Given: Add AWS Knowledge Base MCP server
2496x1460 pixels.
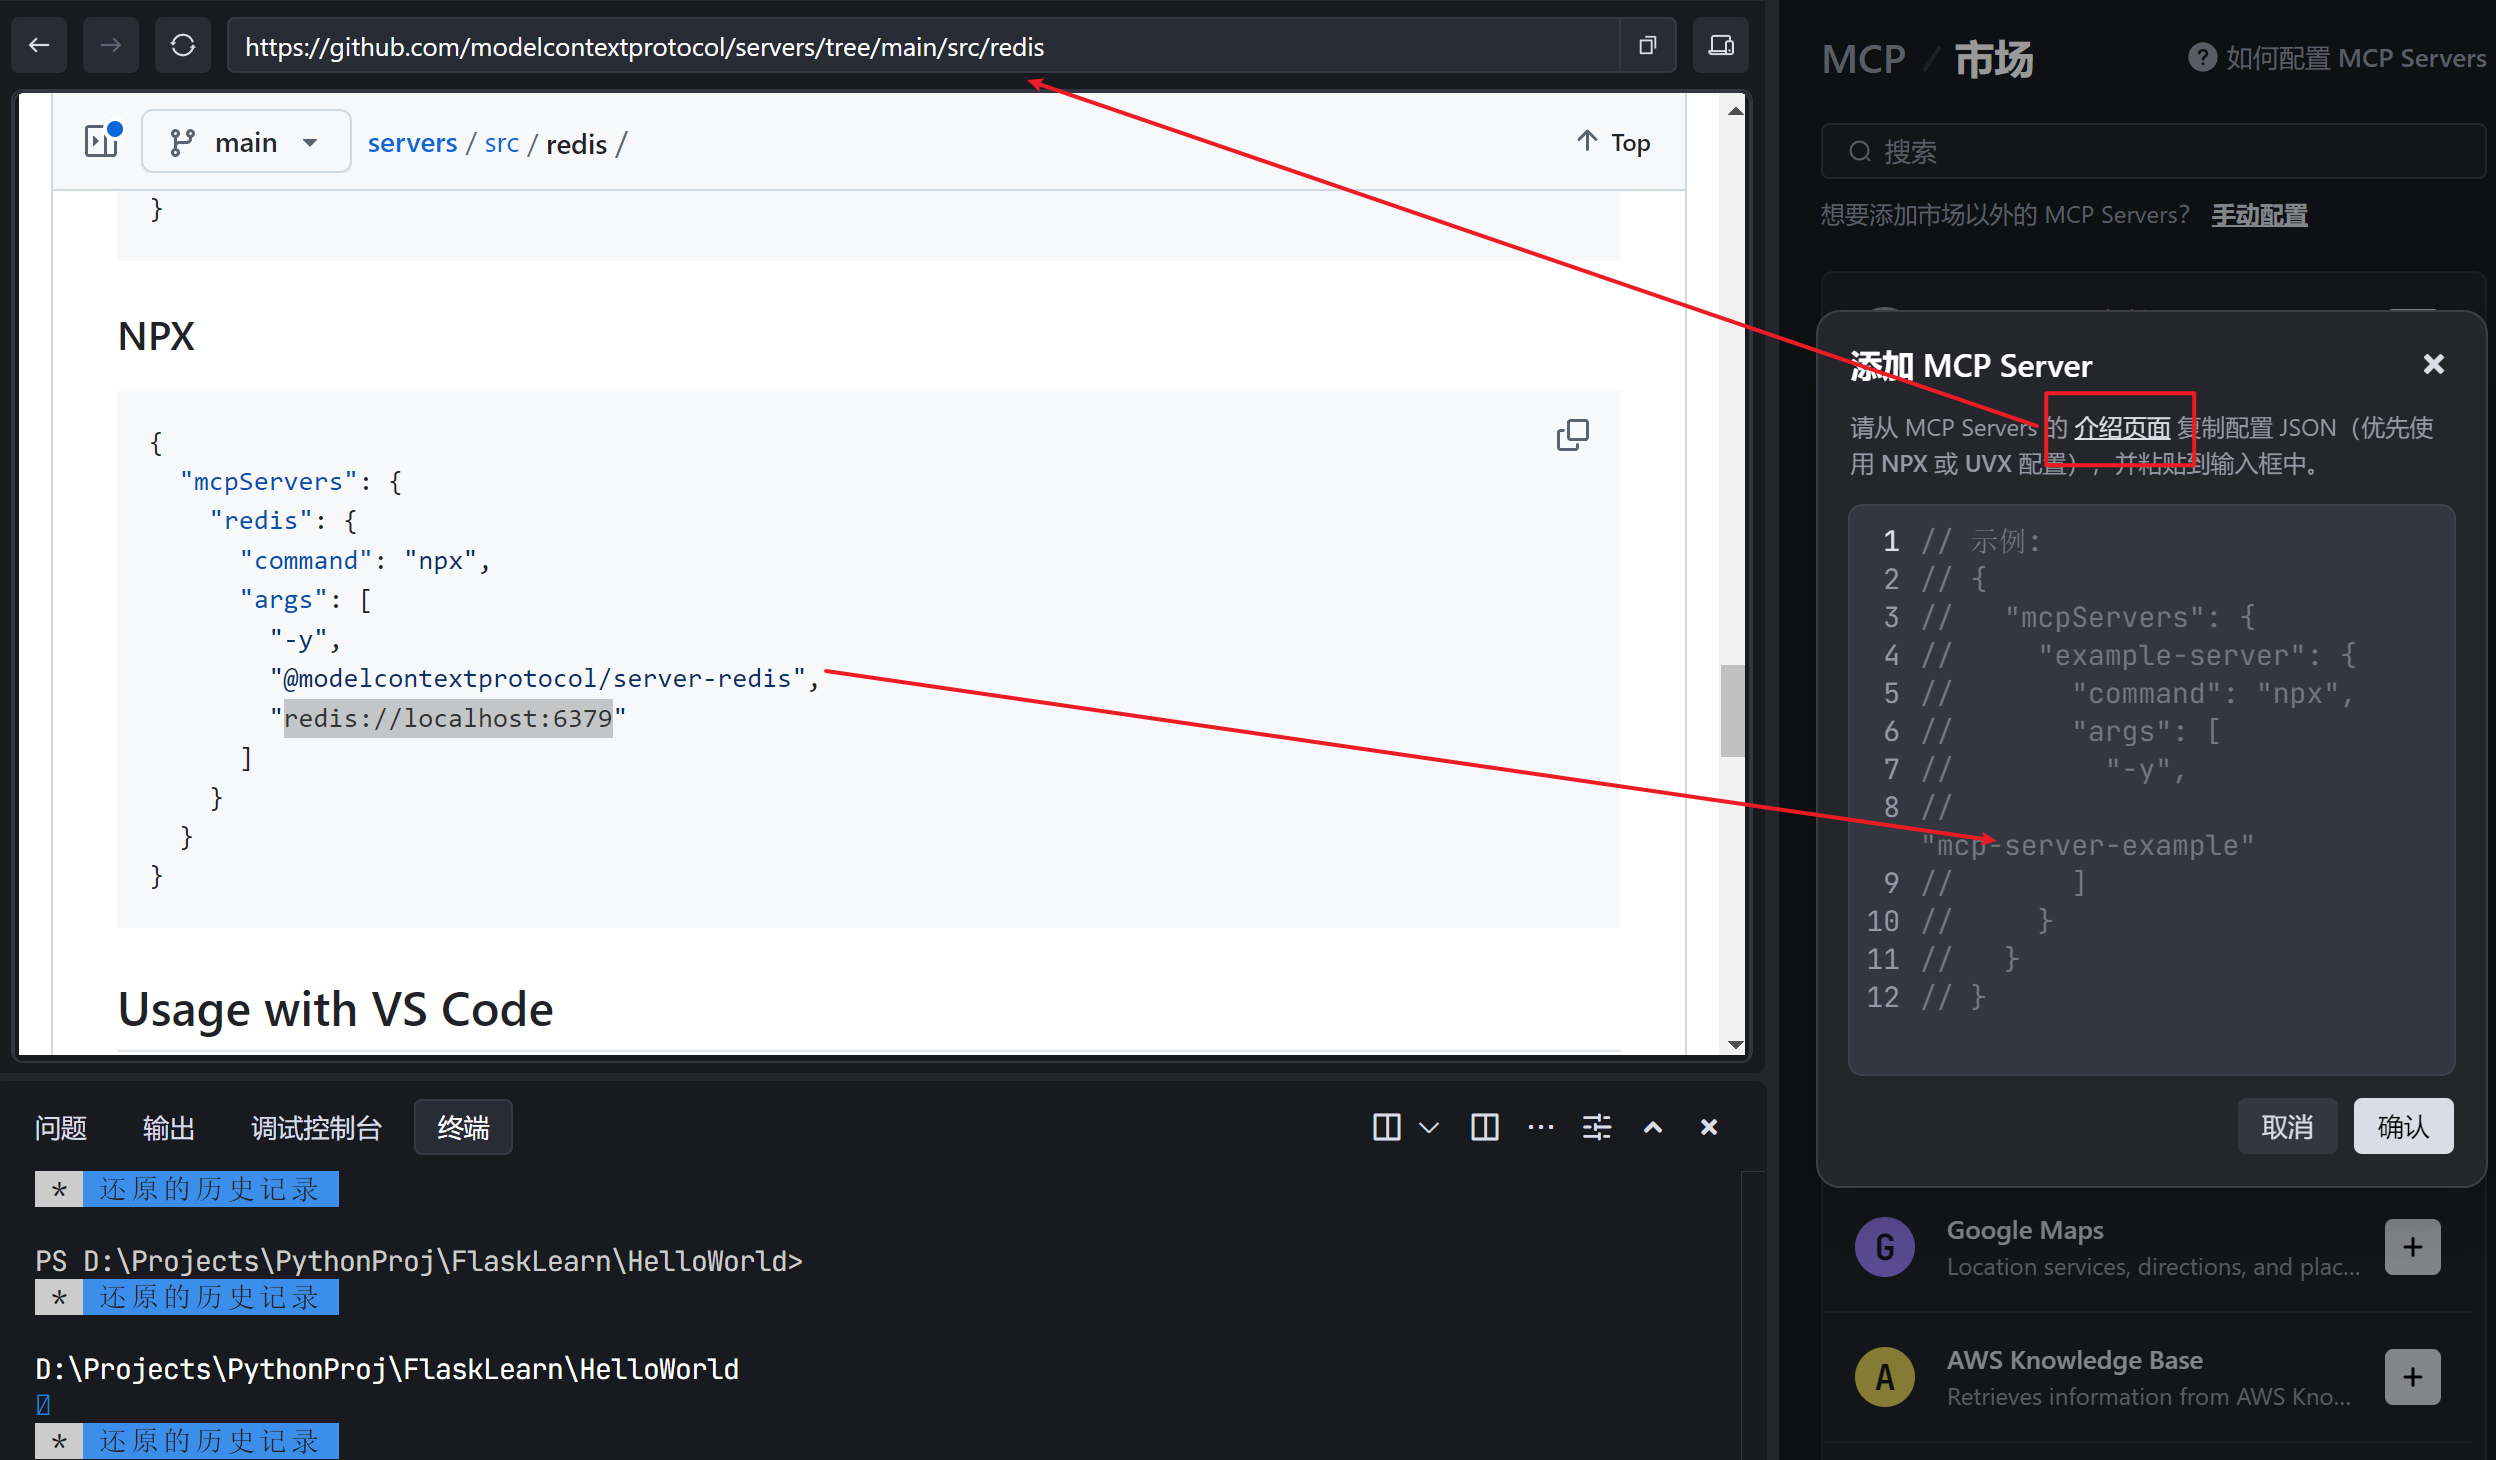Looking at the screenshot, I should (x=2412, y=1377).
